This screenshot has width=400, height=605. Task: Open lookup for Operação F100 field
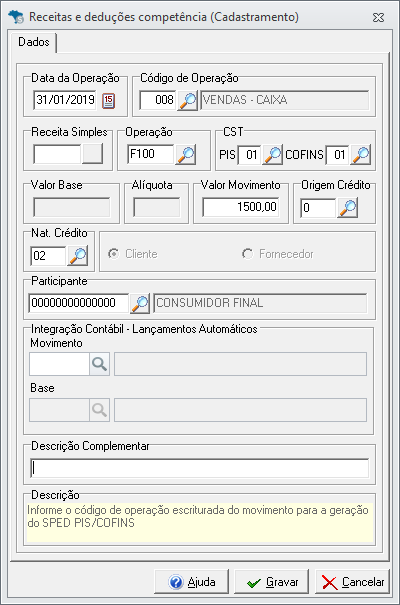tap(186, 154)
